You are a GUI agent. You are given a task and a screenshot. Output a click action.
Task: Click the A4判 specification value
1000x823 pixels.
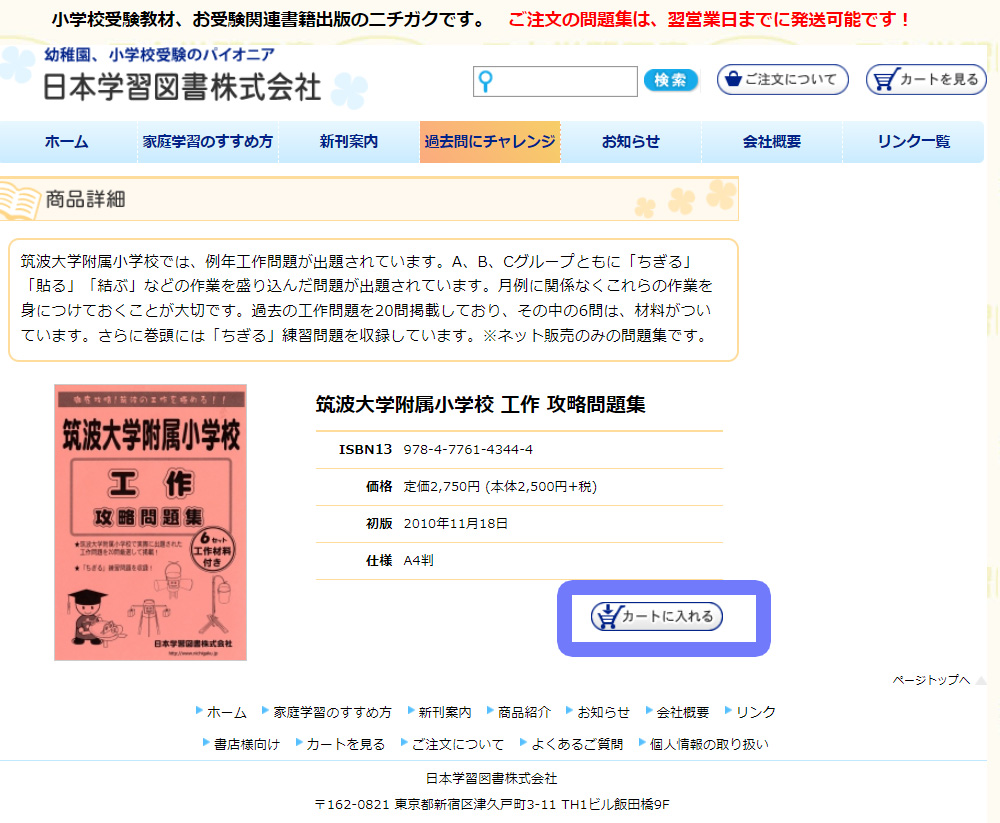[418, 561]
